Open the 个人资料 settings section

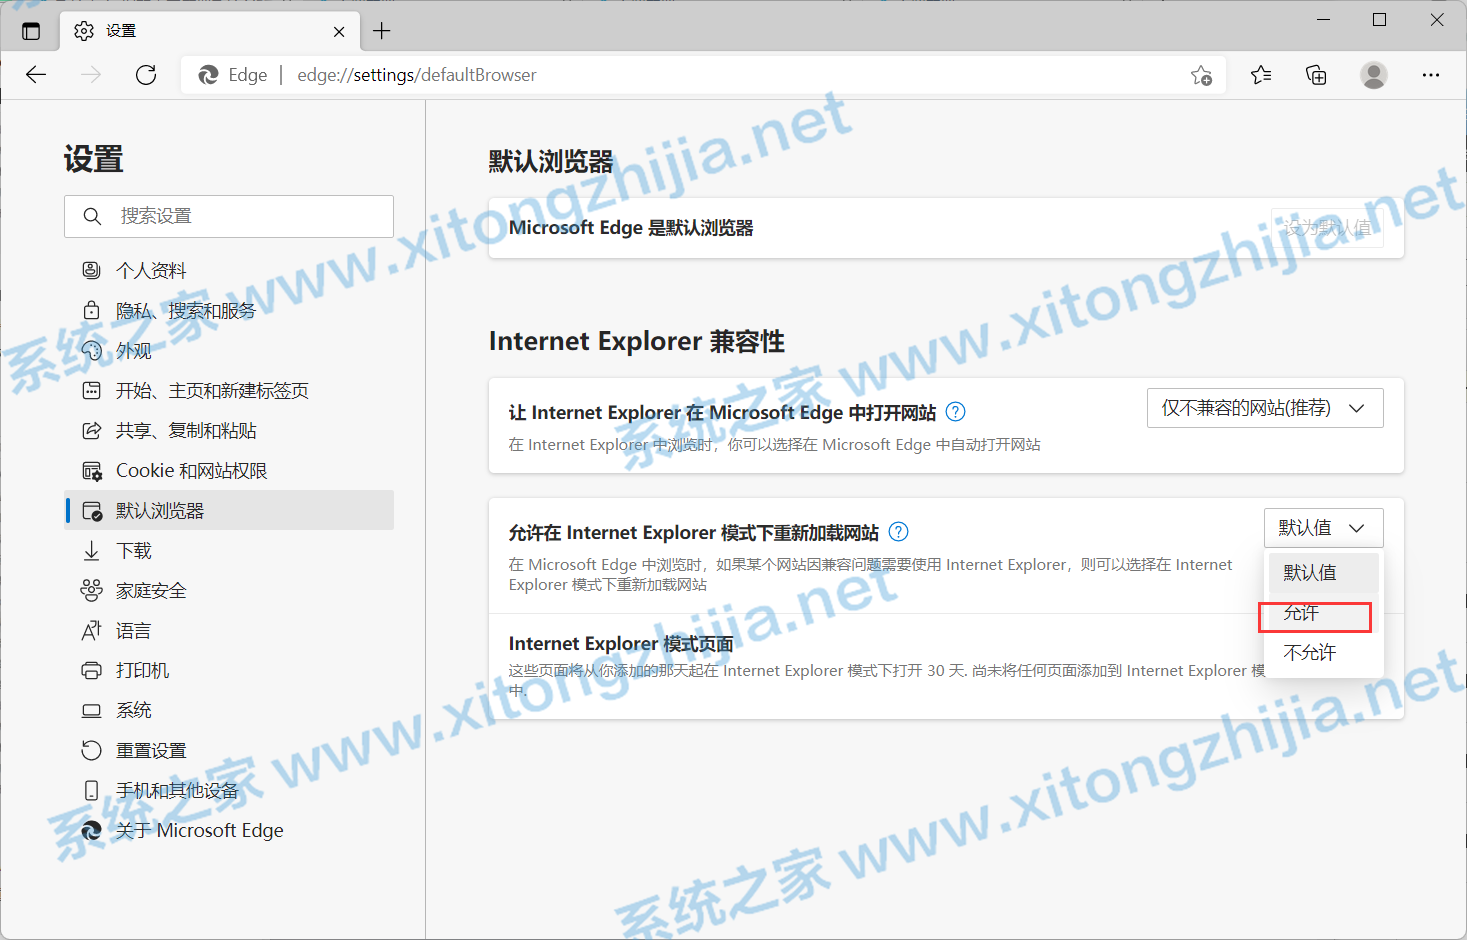pyautogui.click(x=150, y=270)
